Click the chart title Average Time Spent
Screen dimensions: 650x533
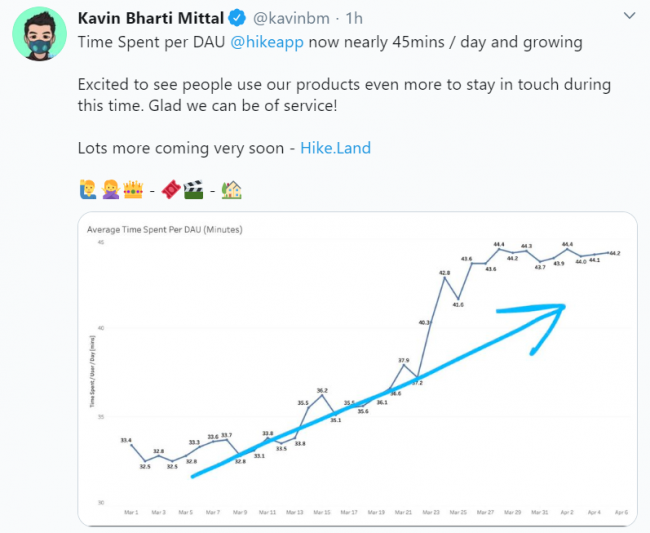[165, 230]
